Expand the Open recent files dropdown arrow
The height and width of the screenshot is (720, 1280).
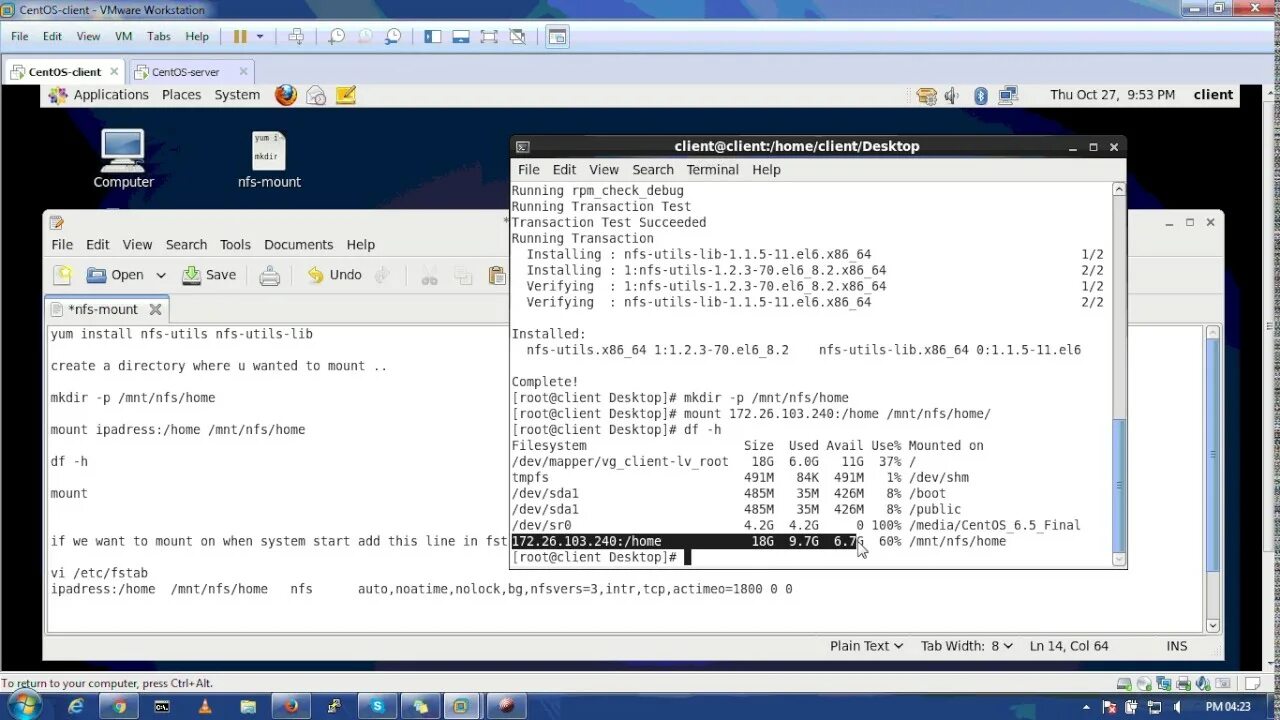point(160,275)
